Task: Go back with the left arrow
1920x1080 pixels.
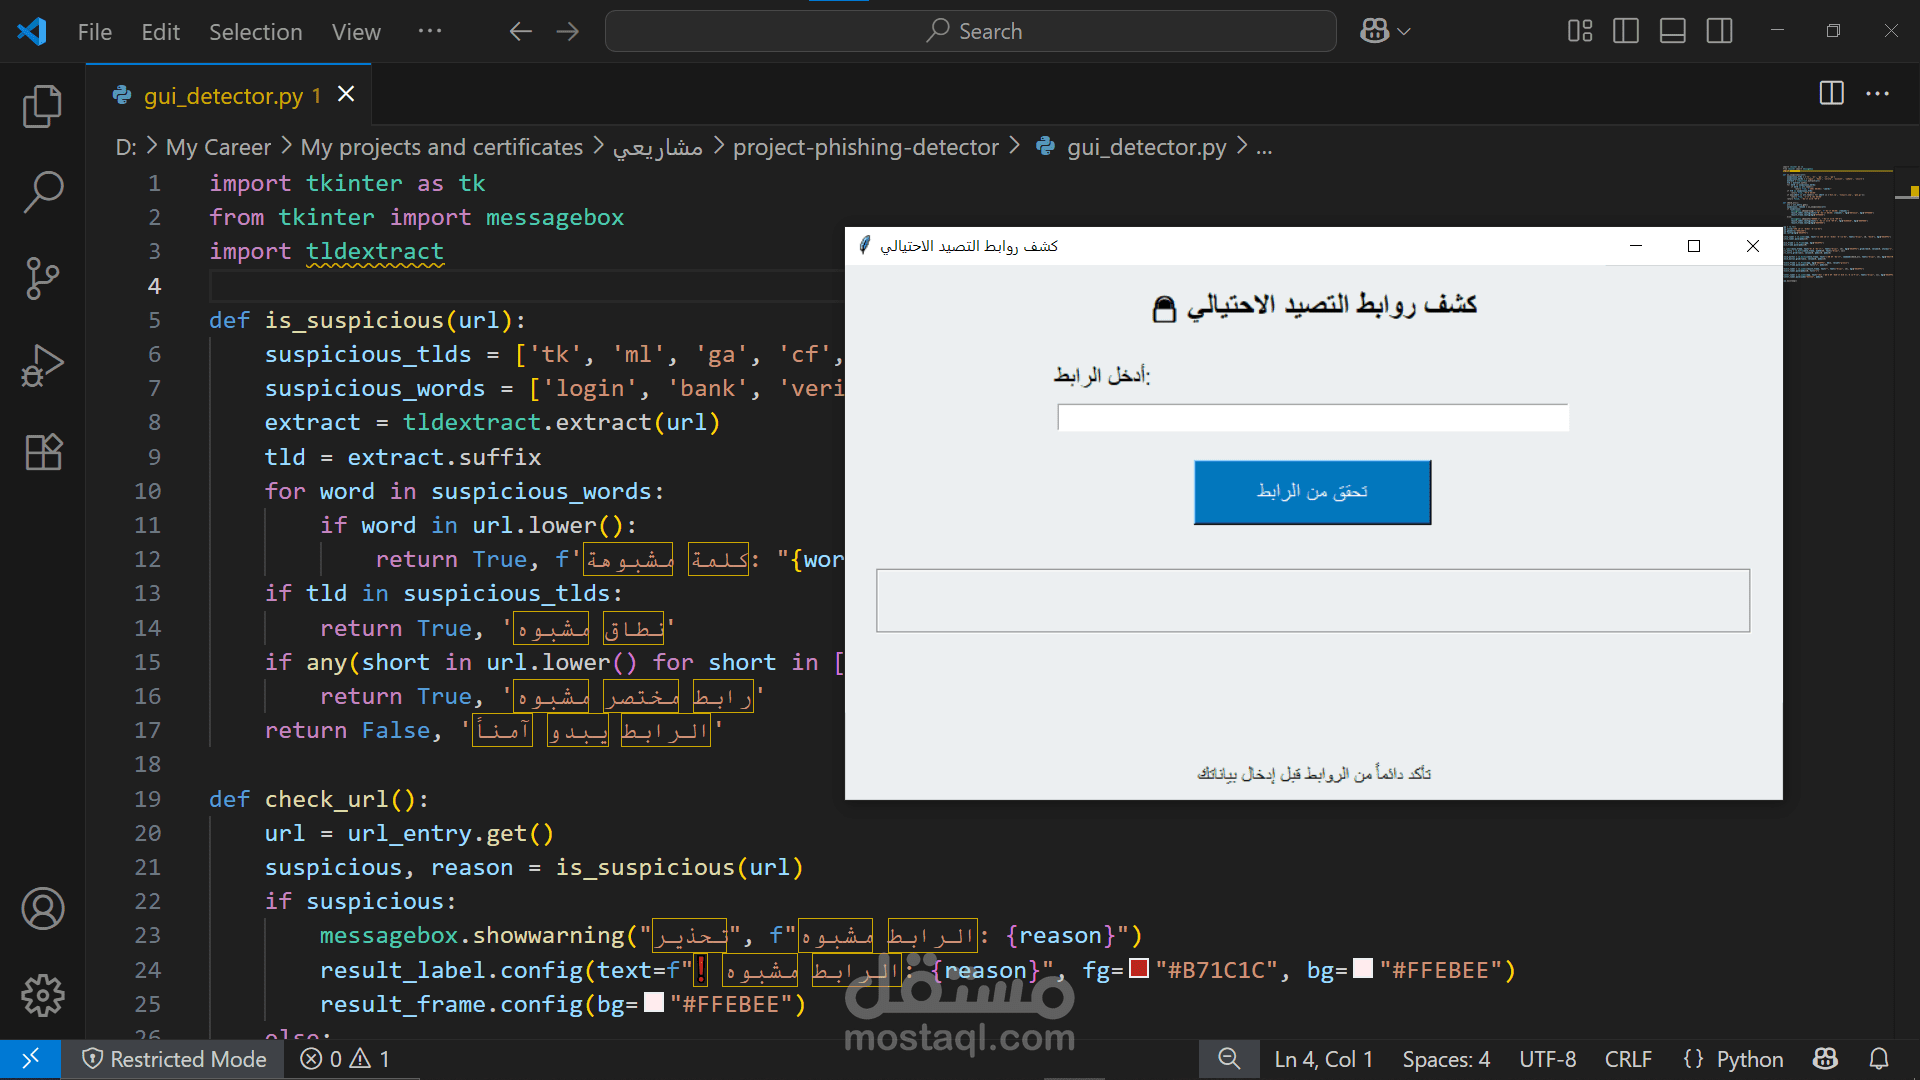Action: tap(520, 31)
